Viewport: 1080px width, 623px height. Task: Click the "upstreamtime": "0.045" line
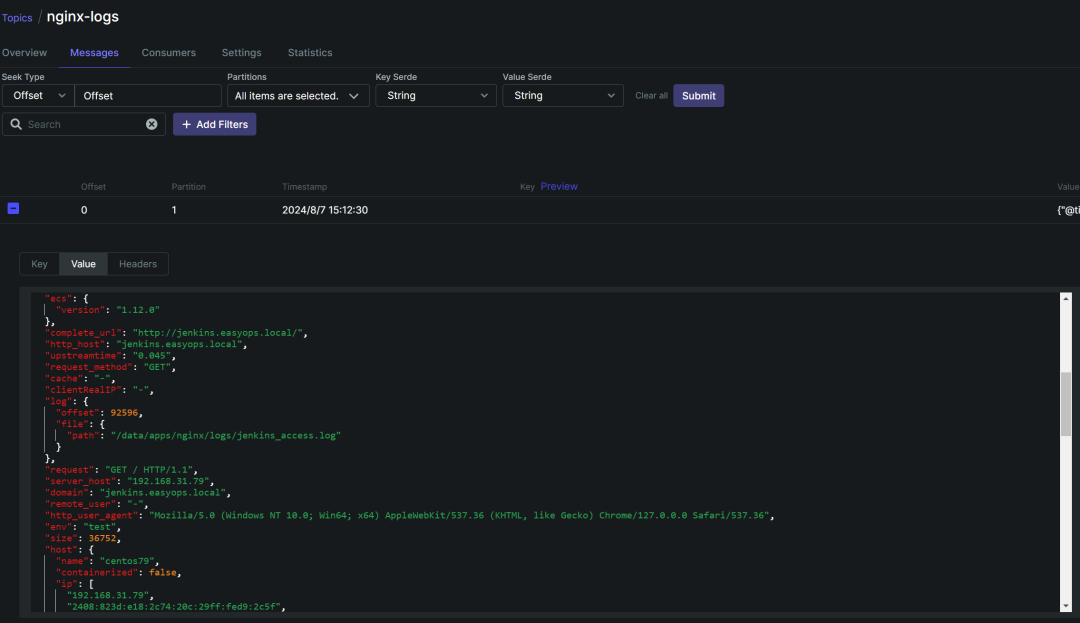point(110,355)
